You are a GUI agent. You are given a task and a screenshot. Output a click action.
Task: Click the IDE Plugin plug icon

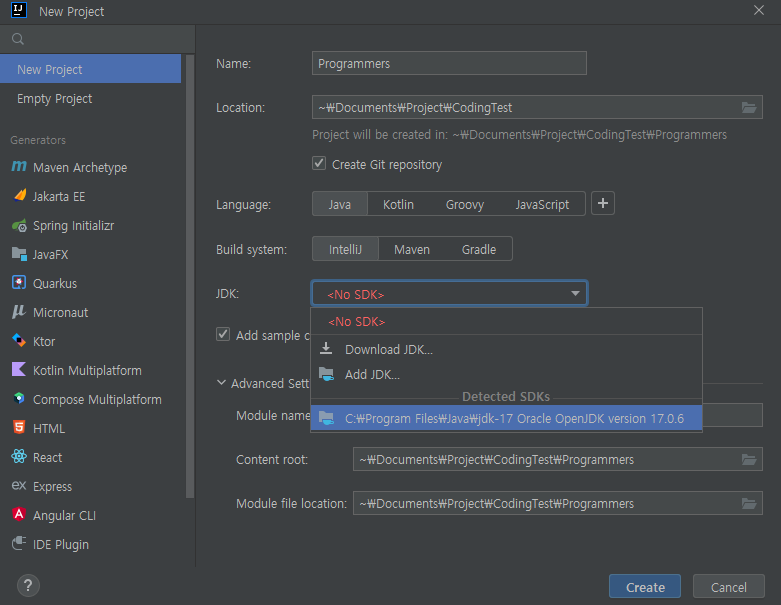point(19,543)
